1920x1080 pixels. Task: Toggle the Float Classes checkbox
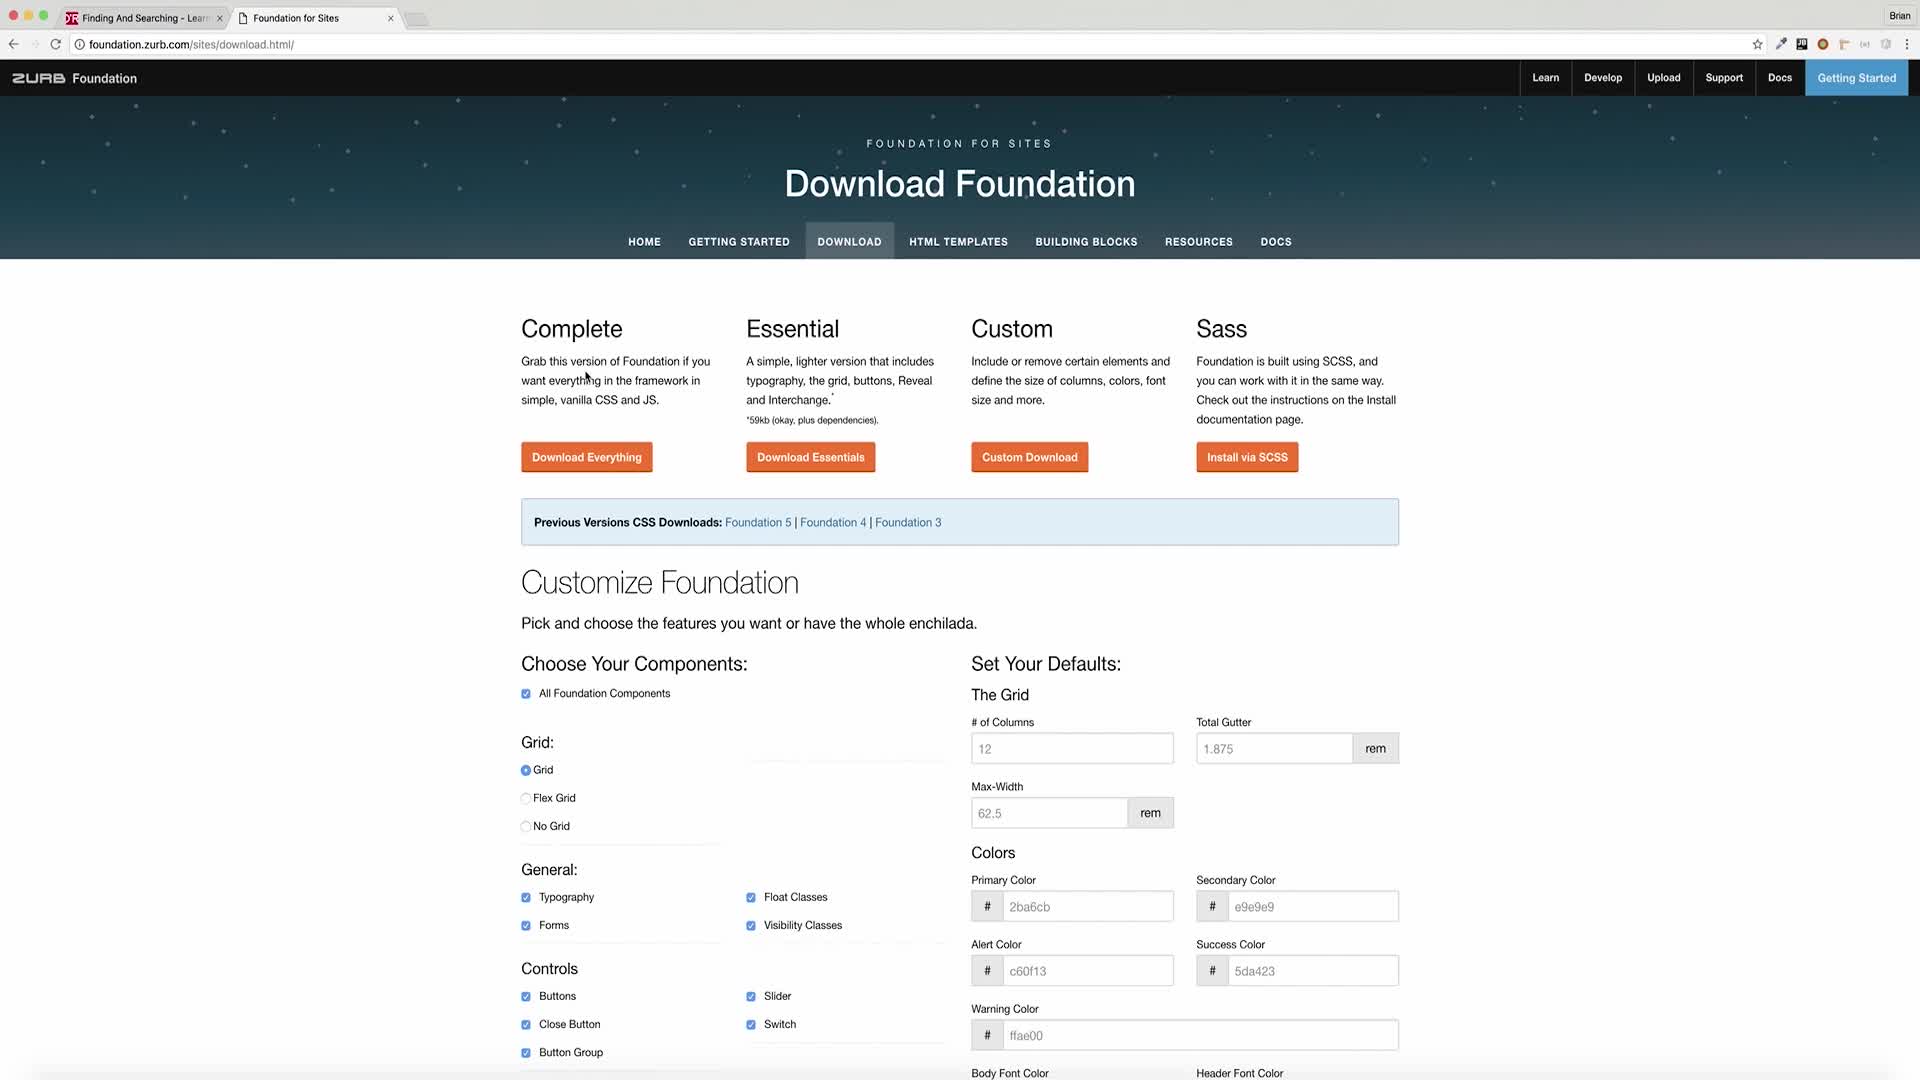click(751, 898)
